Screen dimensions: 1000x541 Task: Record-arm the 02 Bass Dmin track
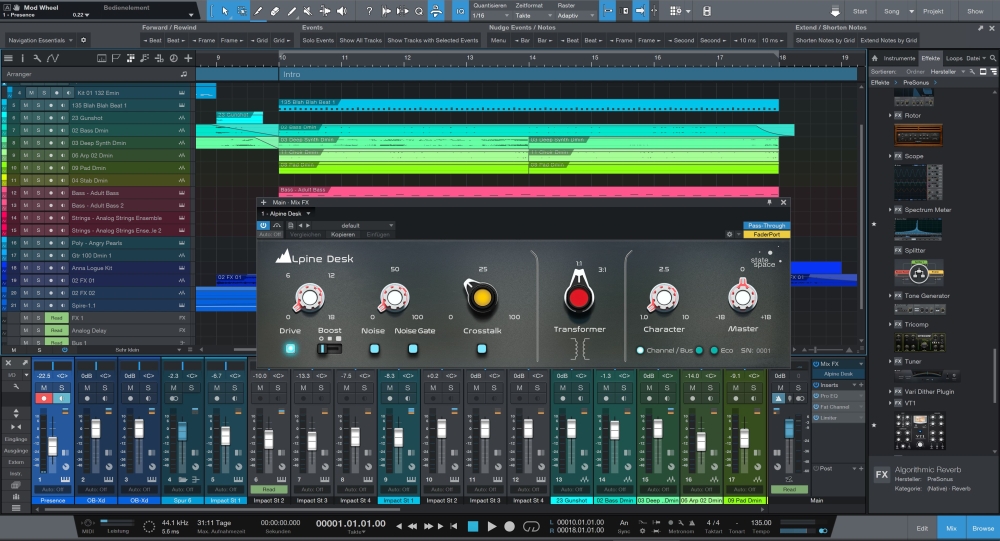pos(50,130)
